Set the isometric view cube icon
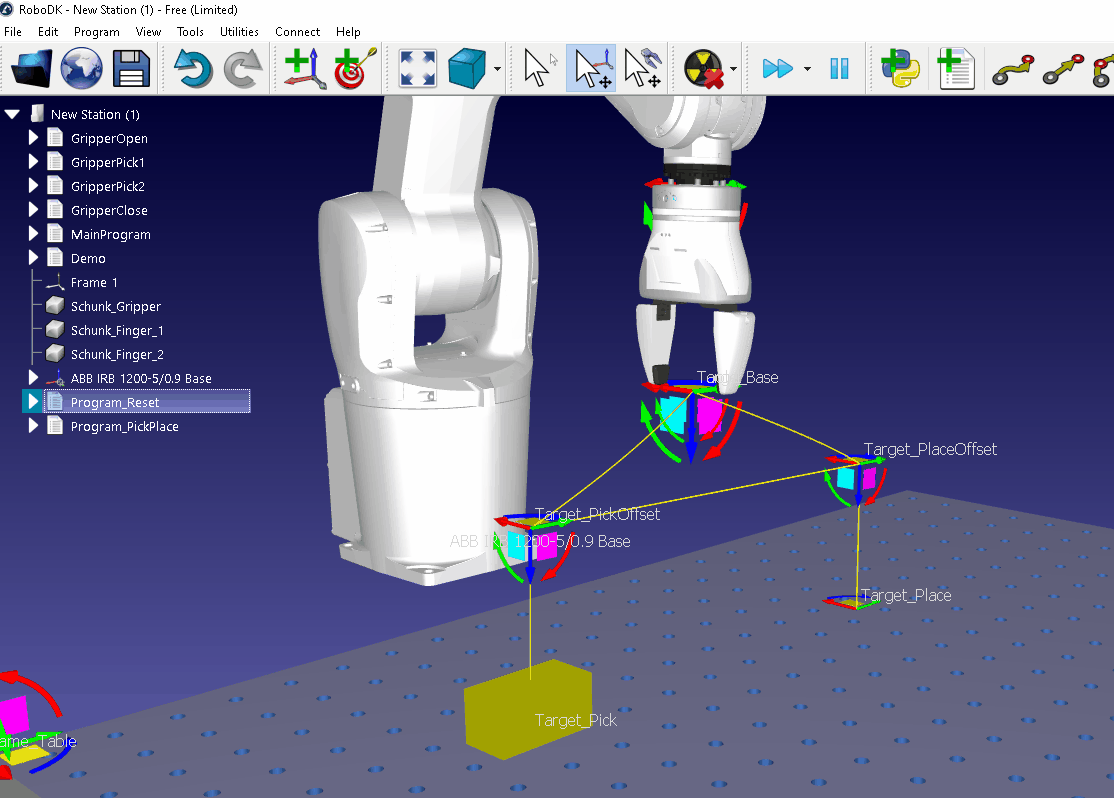1114x798 pixels. point(467,68)
